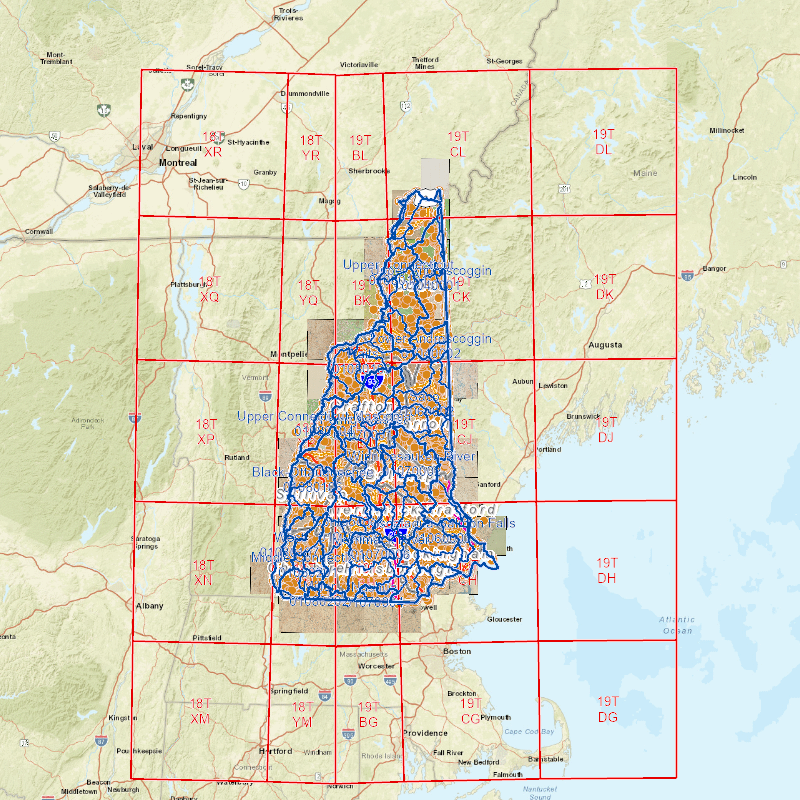The image size is (800, 800).
Task: Click the Route 112 shield near Thetford Mines
Action: tap(405, 105)
